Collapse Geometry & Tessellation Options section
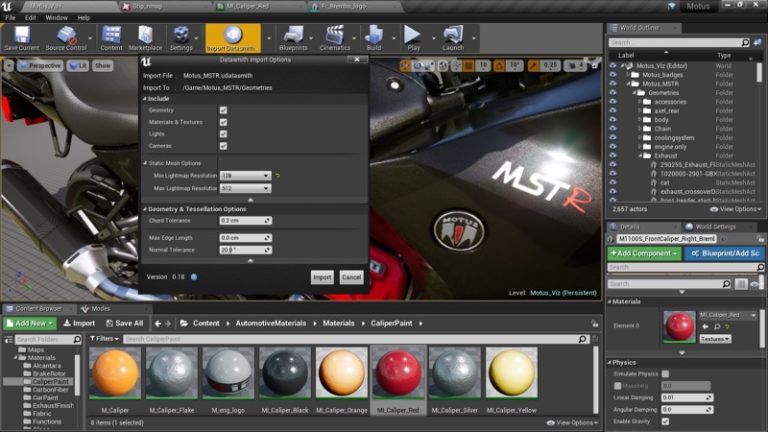The width and height of the screenshot is (768, 432). 145,209
